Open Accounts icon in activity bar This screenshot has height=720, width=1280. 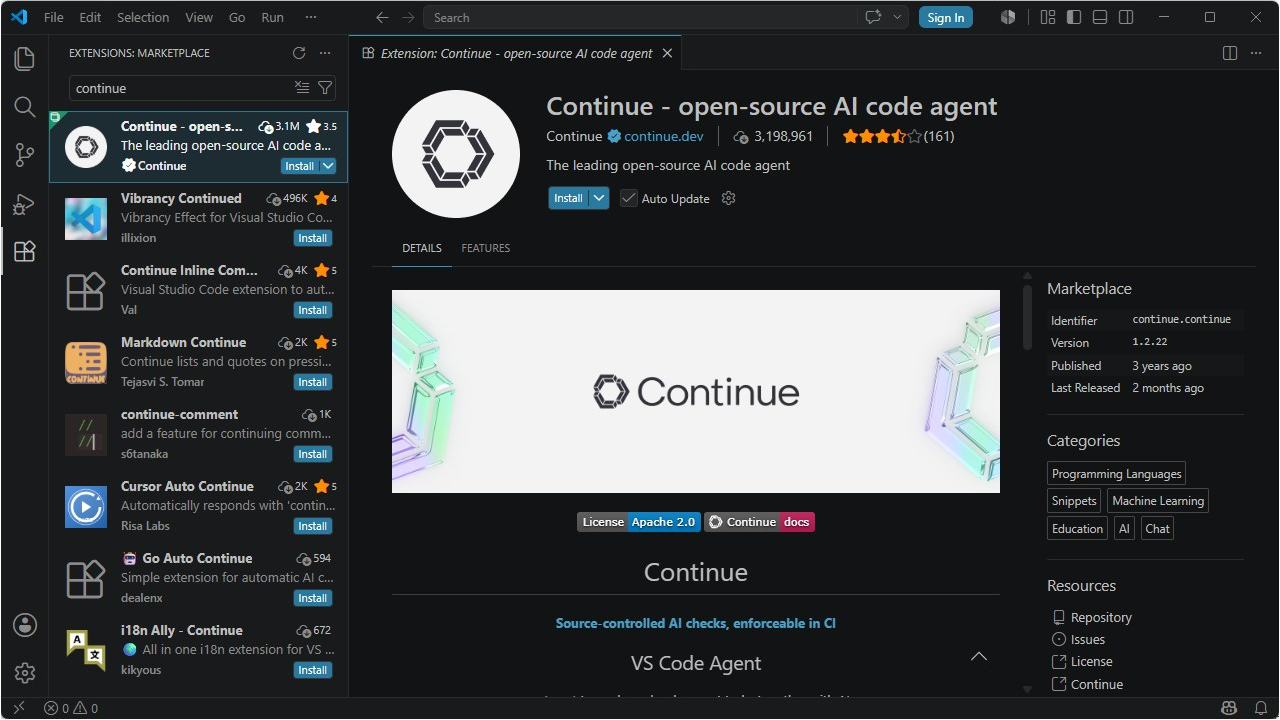click(x=24, y=625)
